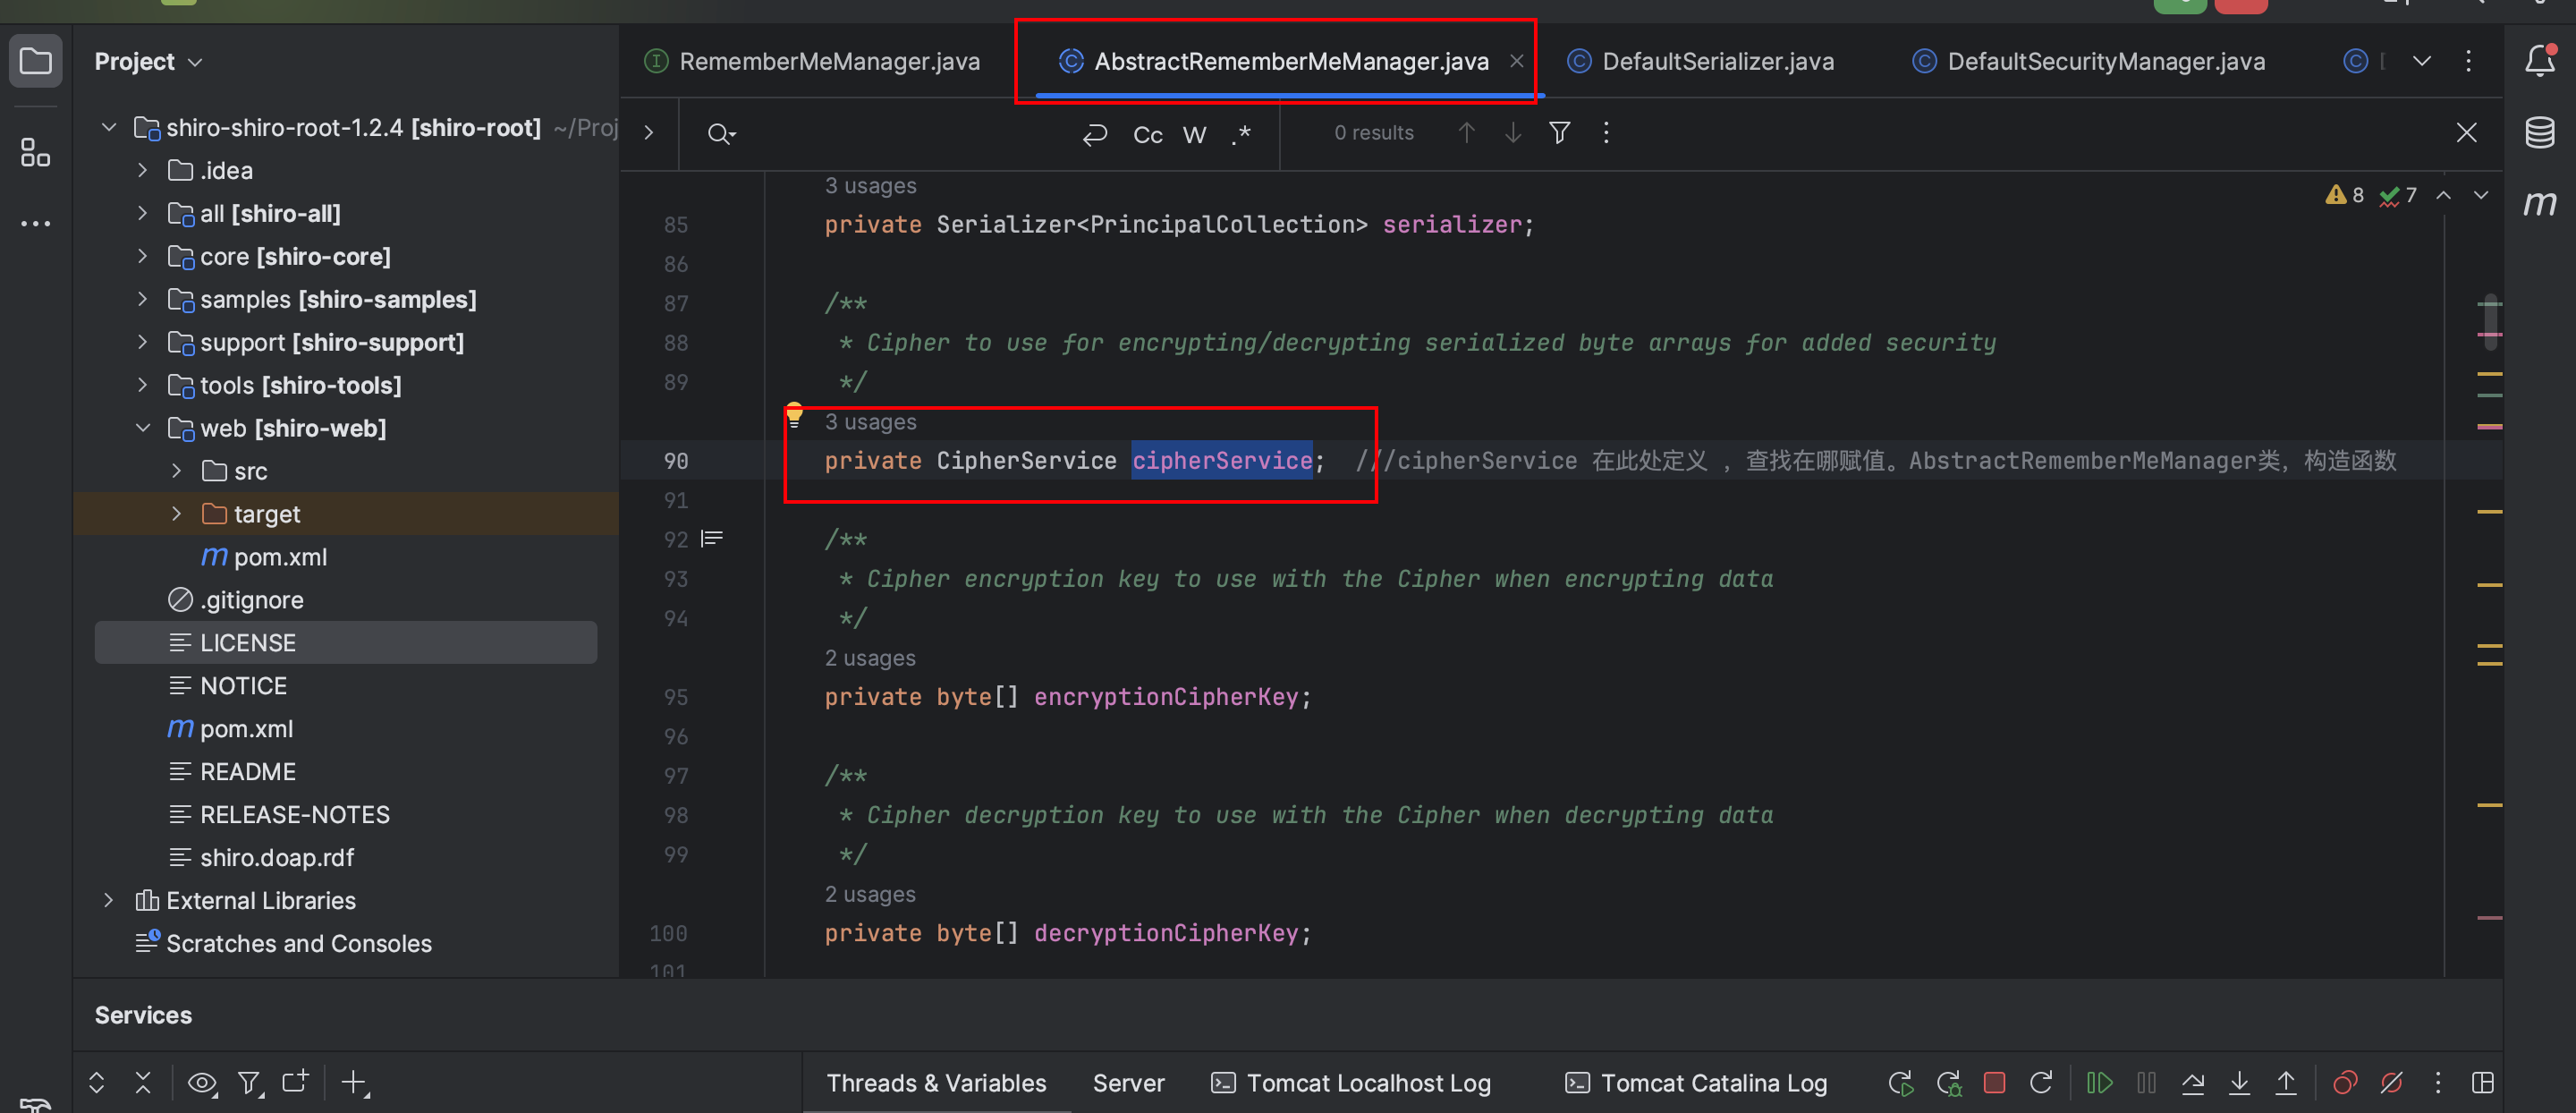This screenshot has height=1113, width=2576.
Task: Toggle regex search option
Action: [x=1241, y=135]
